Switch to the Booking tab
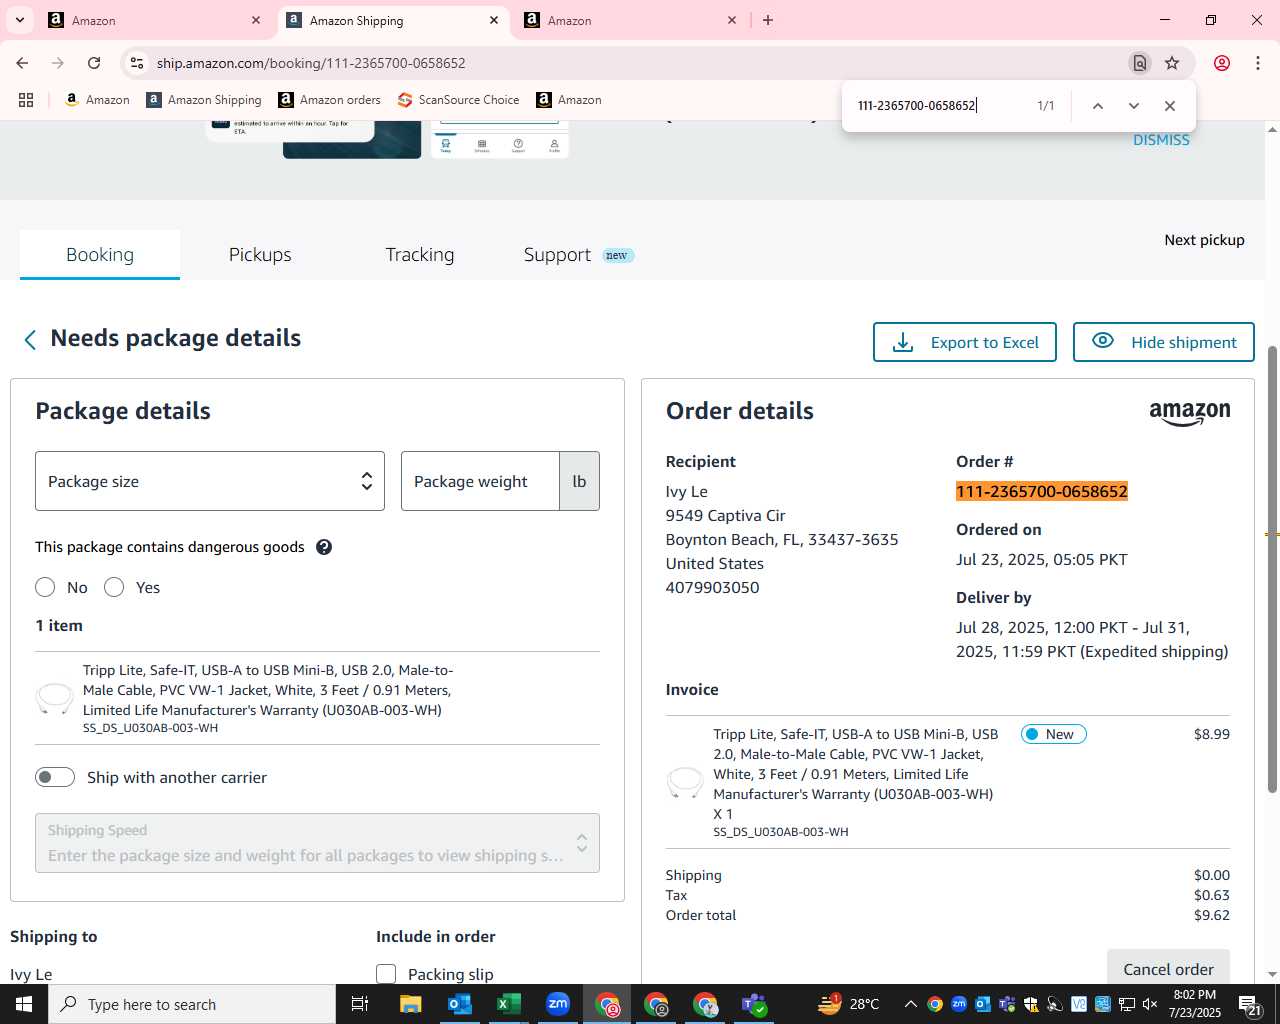Image resolution: width=1280 pixels, height=1024 pixels. pyautogui.click(x=100, y=255)
